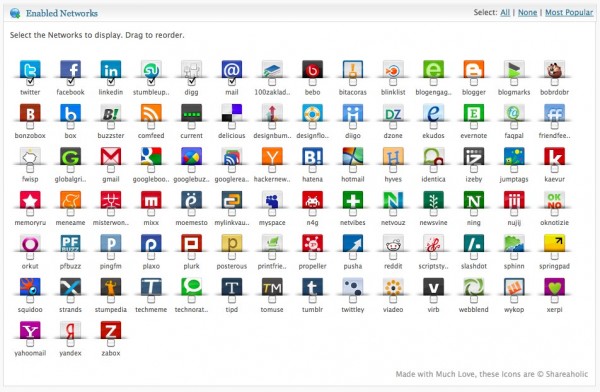
Task: Enable the bebo checkbox
Action: [312, 82]
